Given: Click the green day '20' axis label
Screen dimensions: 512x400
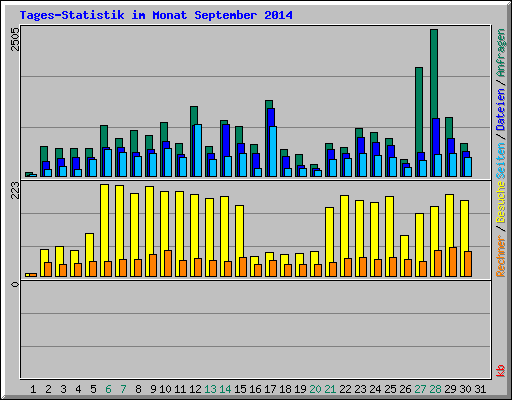Looking at the screenshot, I should tap(315, 389).
